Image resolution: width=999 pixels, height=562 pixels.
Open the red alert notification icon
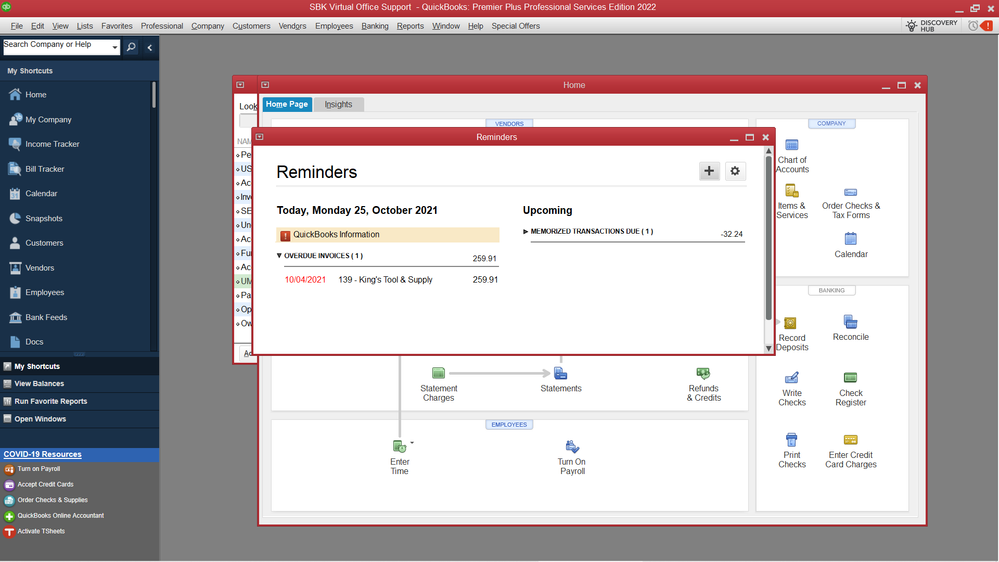(987, 26)
